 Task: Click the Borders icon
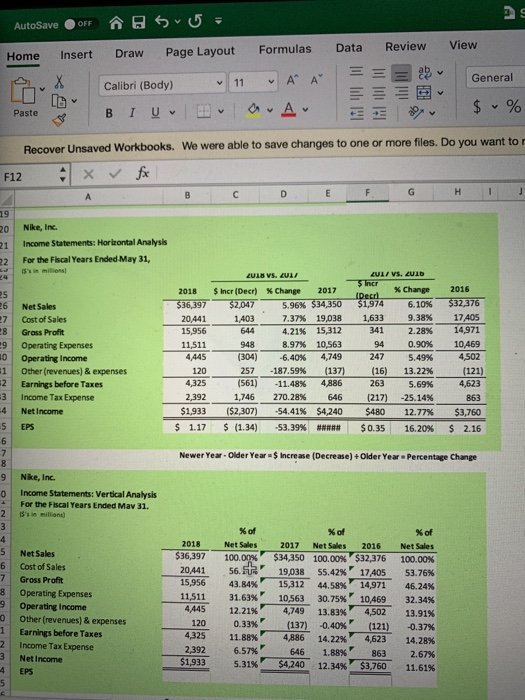pyautogui.click(x=204, y=111)
